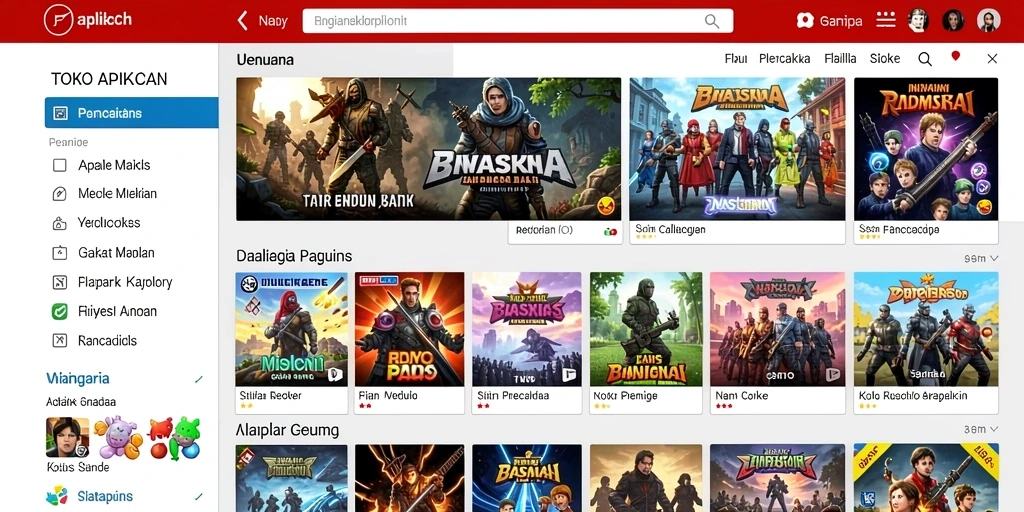Click the emoji badge on the Binaskna banner
The image size is (1024, 512).
pos(607,207)
